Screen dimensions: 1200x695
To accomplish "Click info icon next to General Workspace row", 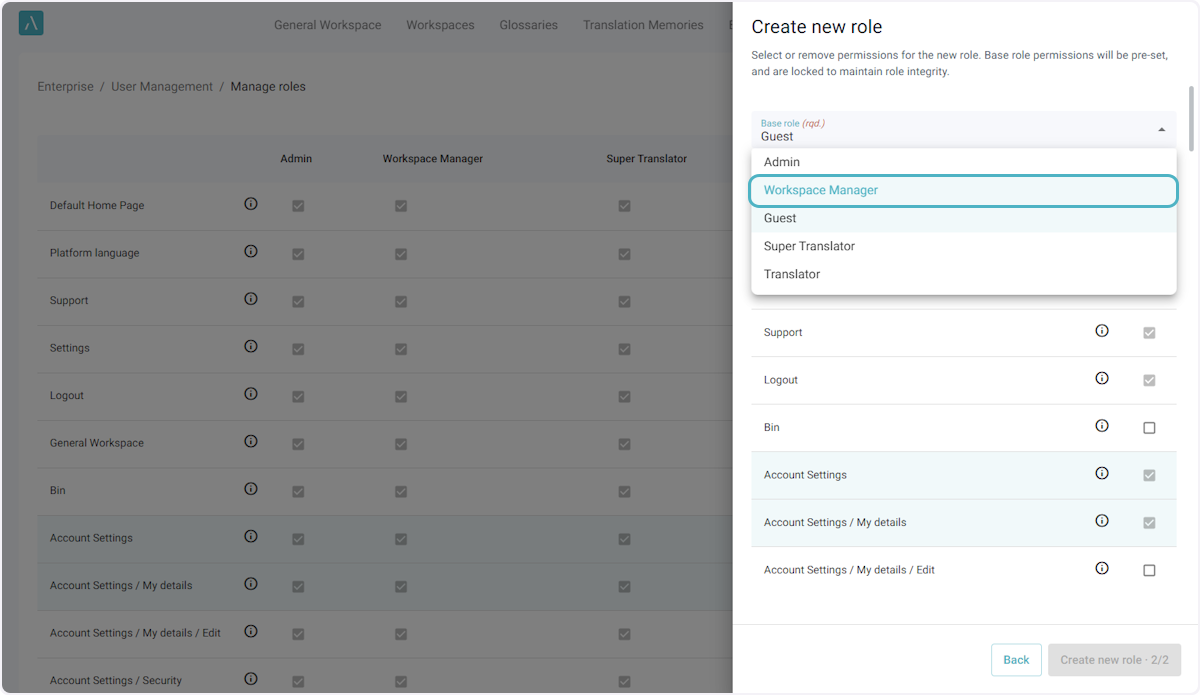I will point(251,442).
